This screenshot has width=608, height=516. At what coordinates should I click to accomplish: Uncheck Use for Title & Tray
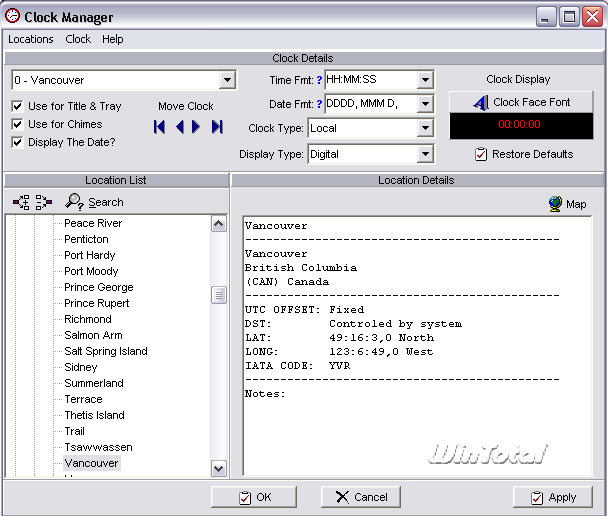click(x=18, y=106)
